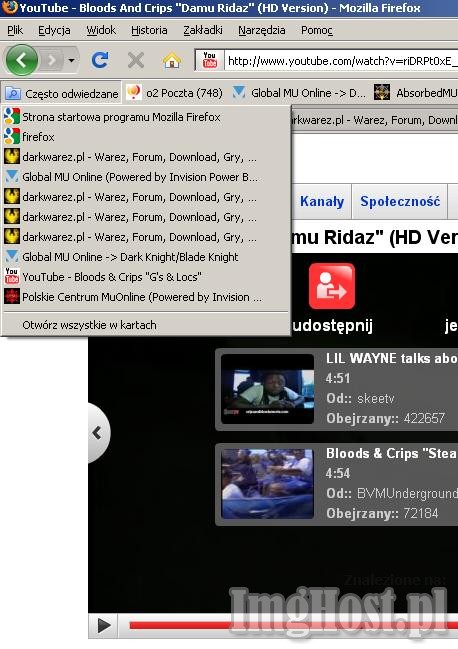The width and height of the screenshot is (458, 649).
Task: Reload the current page
Action: (100, 60)
